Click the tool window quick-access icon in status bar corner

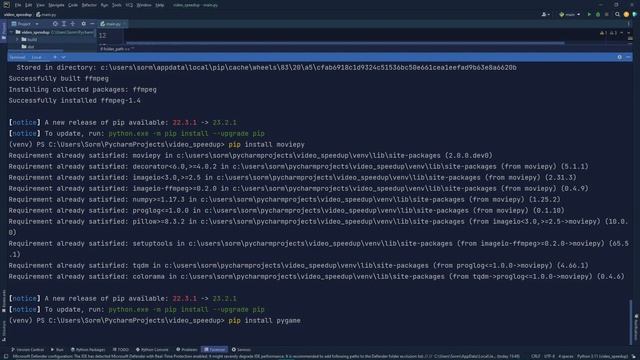(5, 356)
